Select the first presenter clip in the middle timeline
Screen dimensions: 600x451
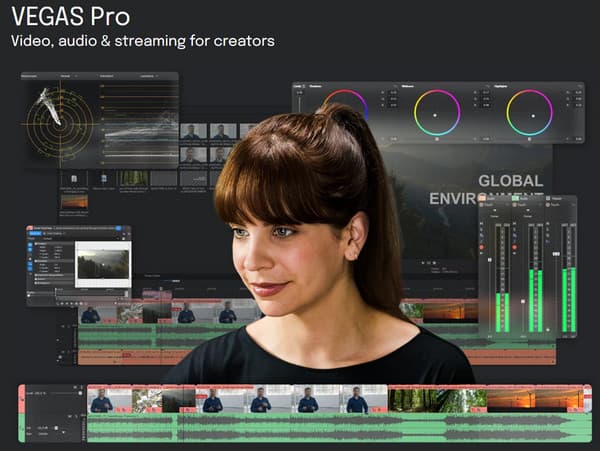coord(97,314)
